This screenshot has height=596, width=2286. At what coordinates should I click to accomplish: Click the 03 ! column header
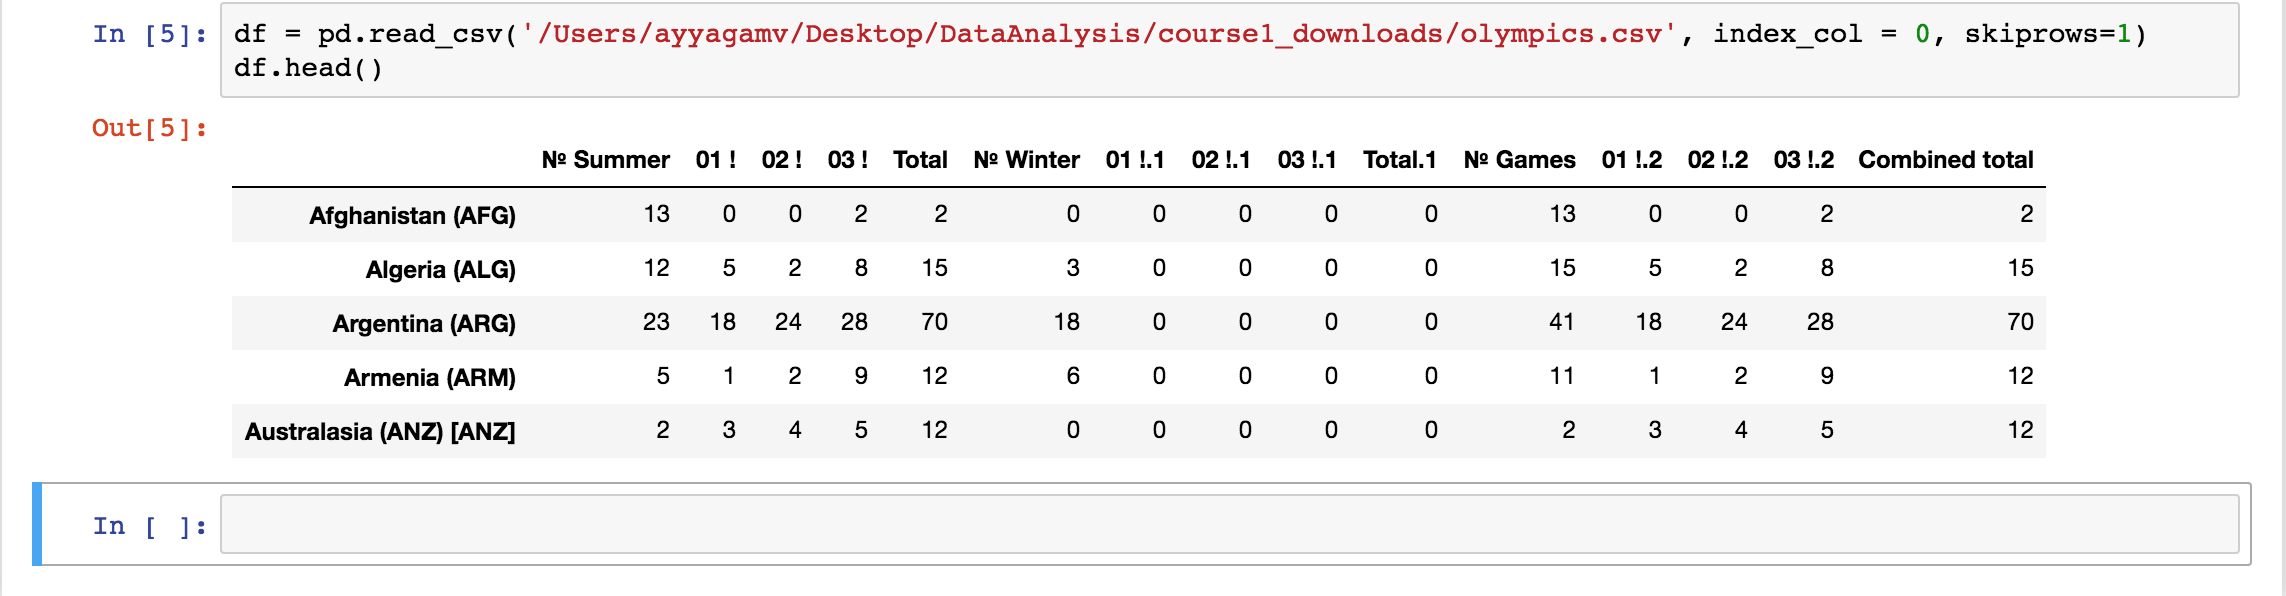847,160
